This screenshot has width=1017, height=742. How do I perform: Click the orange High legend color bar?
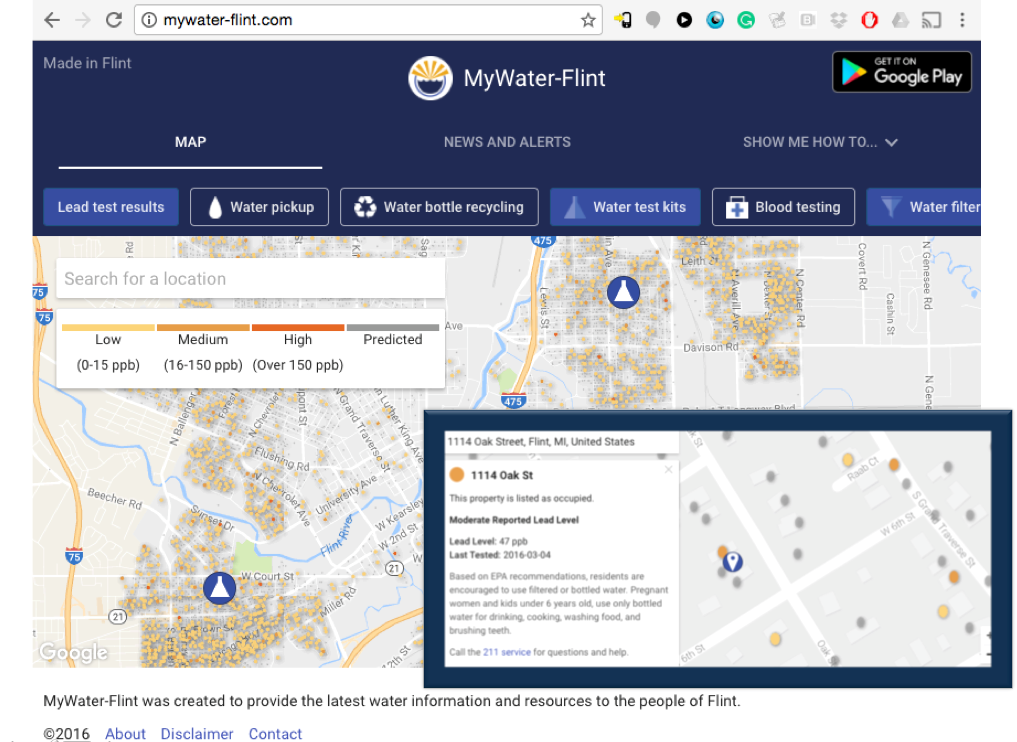click(297, 328)
